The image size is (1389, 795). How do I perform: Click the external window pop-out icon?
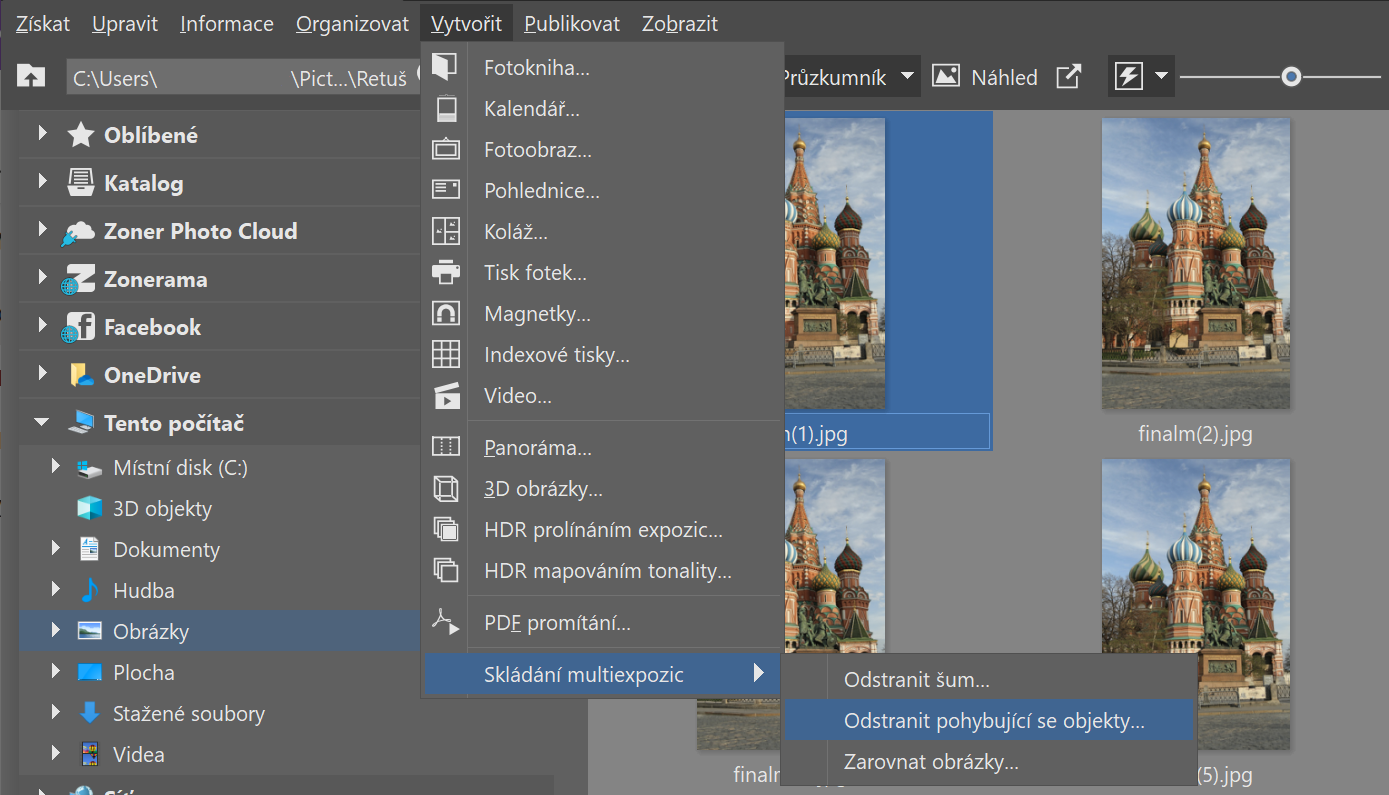tap(1069, 76)
